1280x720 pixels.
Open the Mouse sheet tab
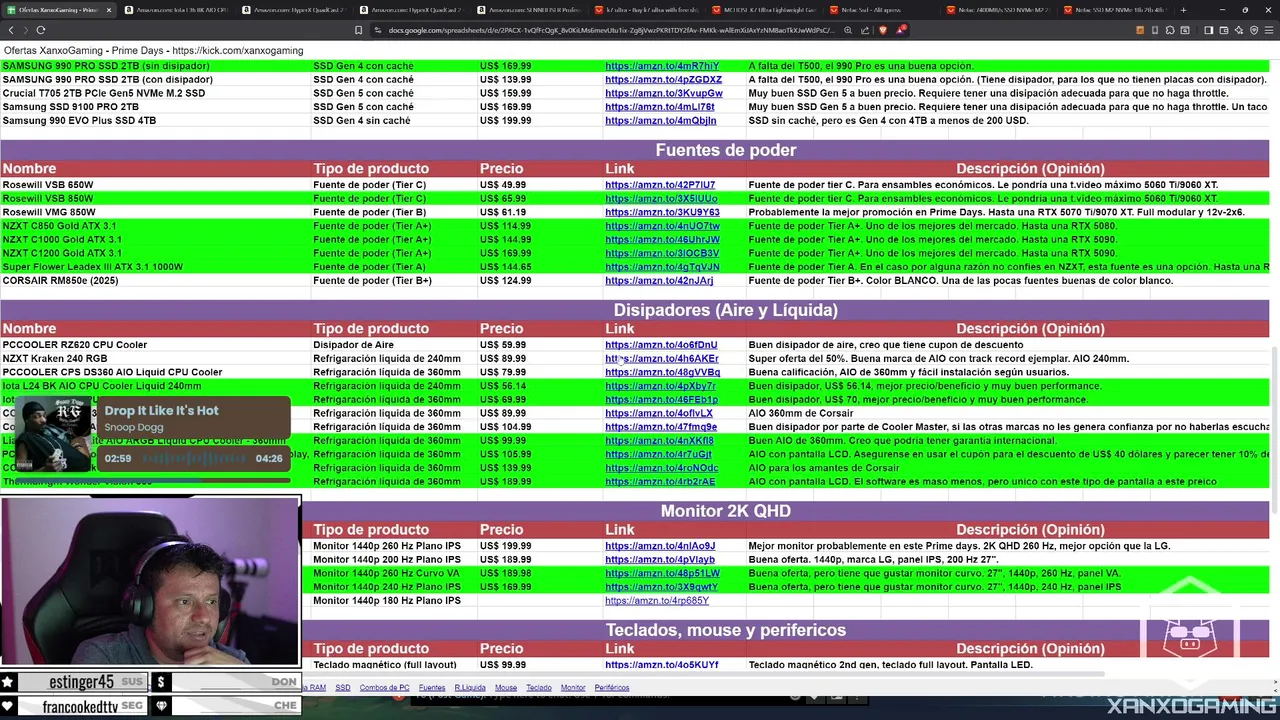[506, 688]
